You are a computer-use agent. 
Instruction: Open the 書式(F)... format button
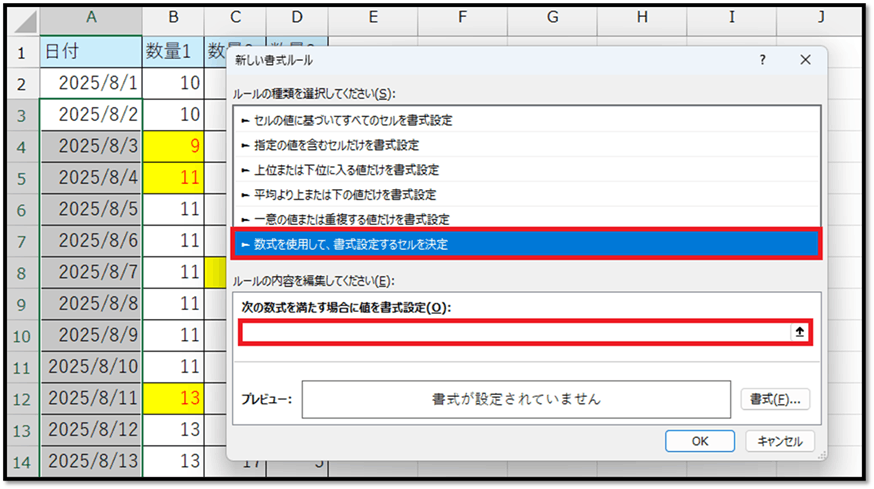point(776,399)
